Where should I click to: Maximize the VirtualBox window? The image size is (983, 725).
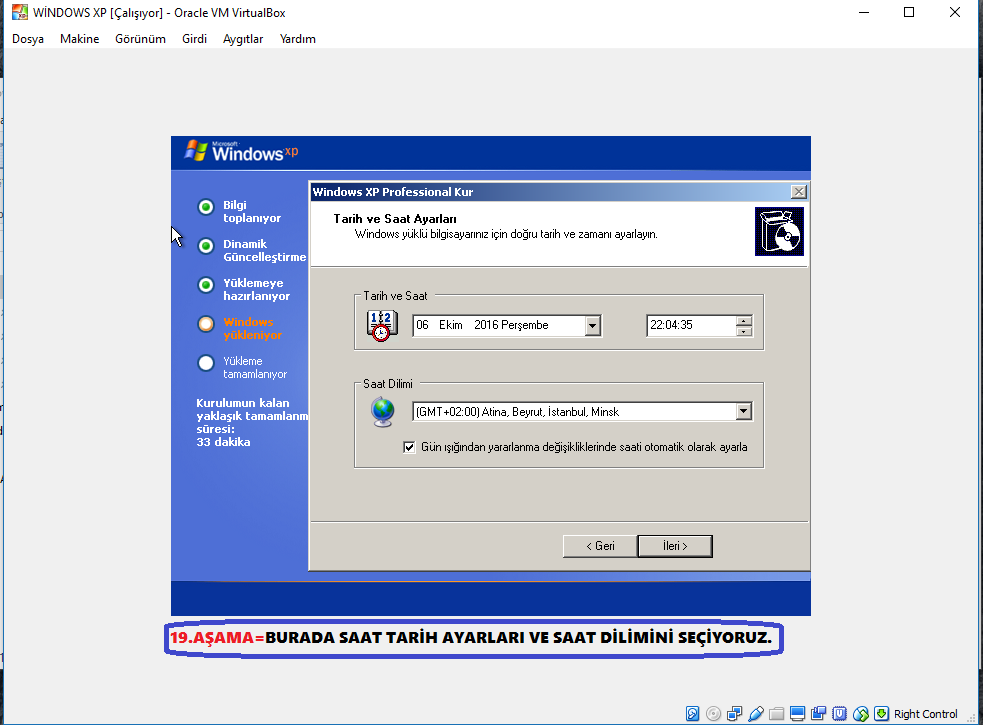tap(909, 12)
